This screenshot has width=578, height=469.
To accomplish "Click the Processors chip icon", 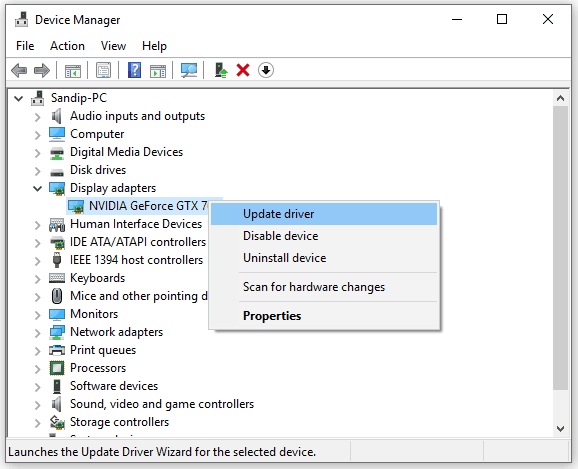I will [x=57, y=368].
